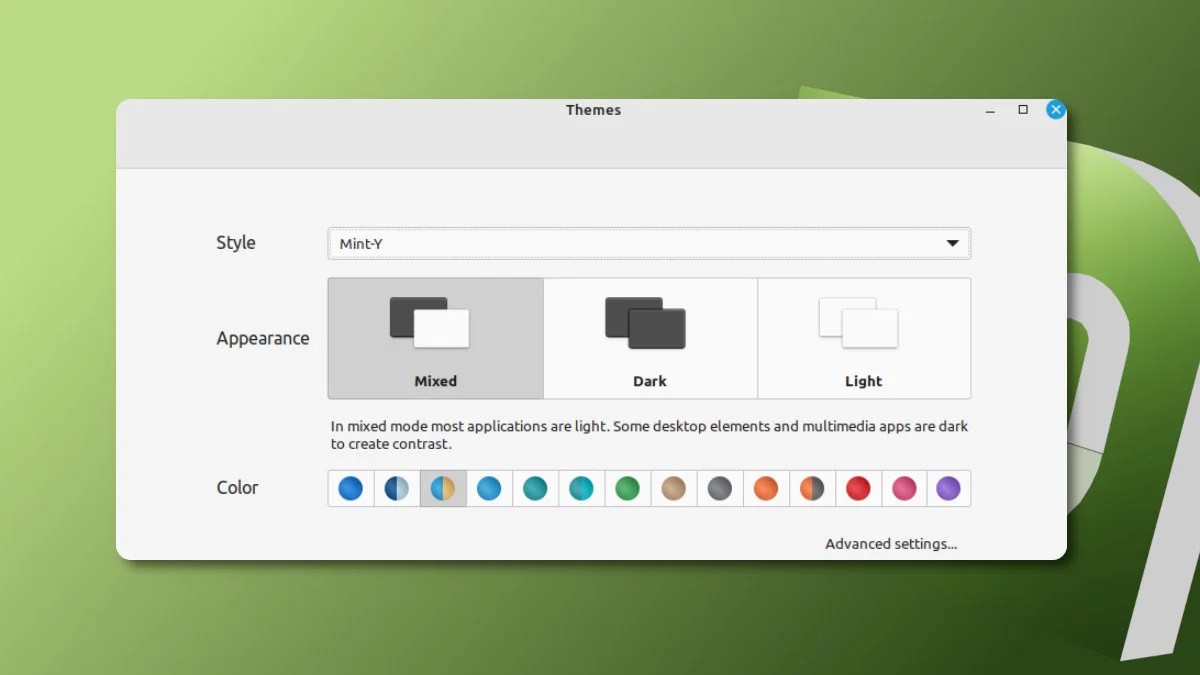Open the Style dropdown showing Mint-Y
Image resolution: width=1200 pixels, height=675 pixels.
coord(649,243)
